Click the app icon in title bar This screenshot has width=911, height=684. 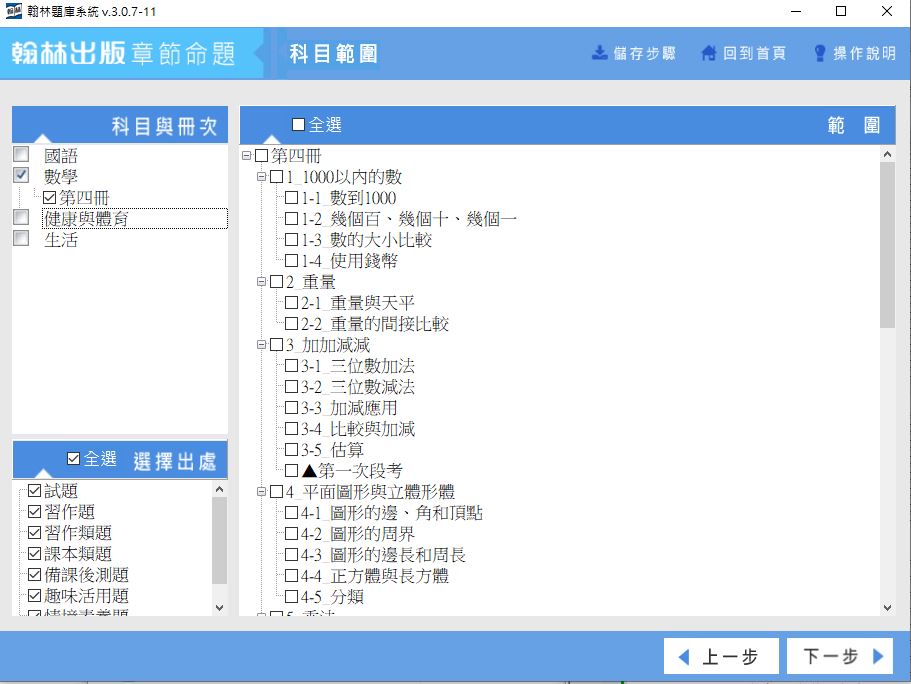[x=13, y=11]
